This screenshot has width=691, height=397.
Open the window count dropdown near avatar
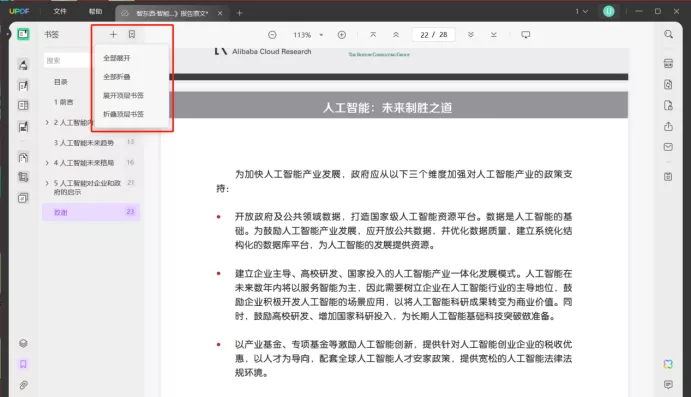click(581, 11)
